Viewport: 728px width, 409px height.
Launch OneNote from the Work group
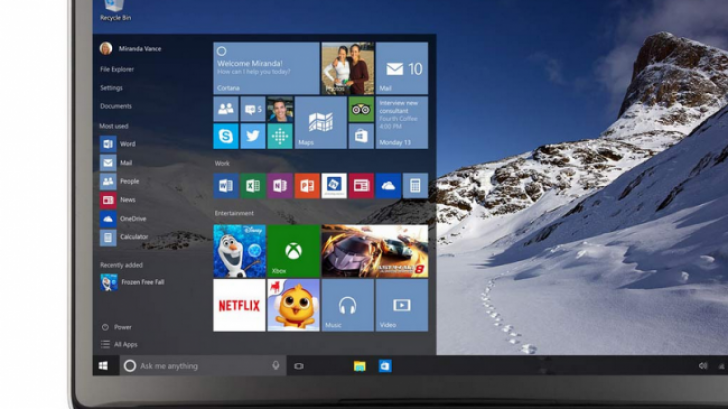[x=280, y=186]
